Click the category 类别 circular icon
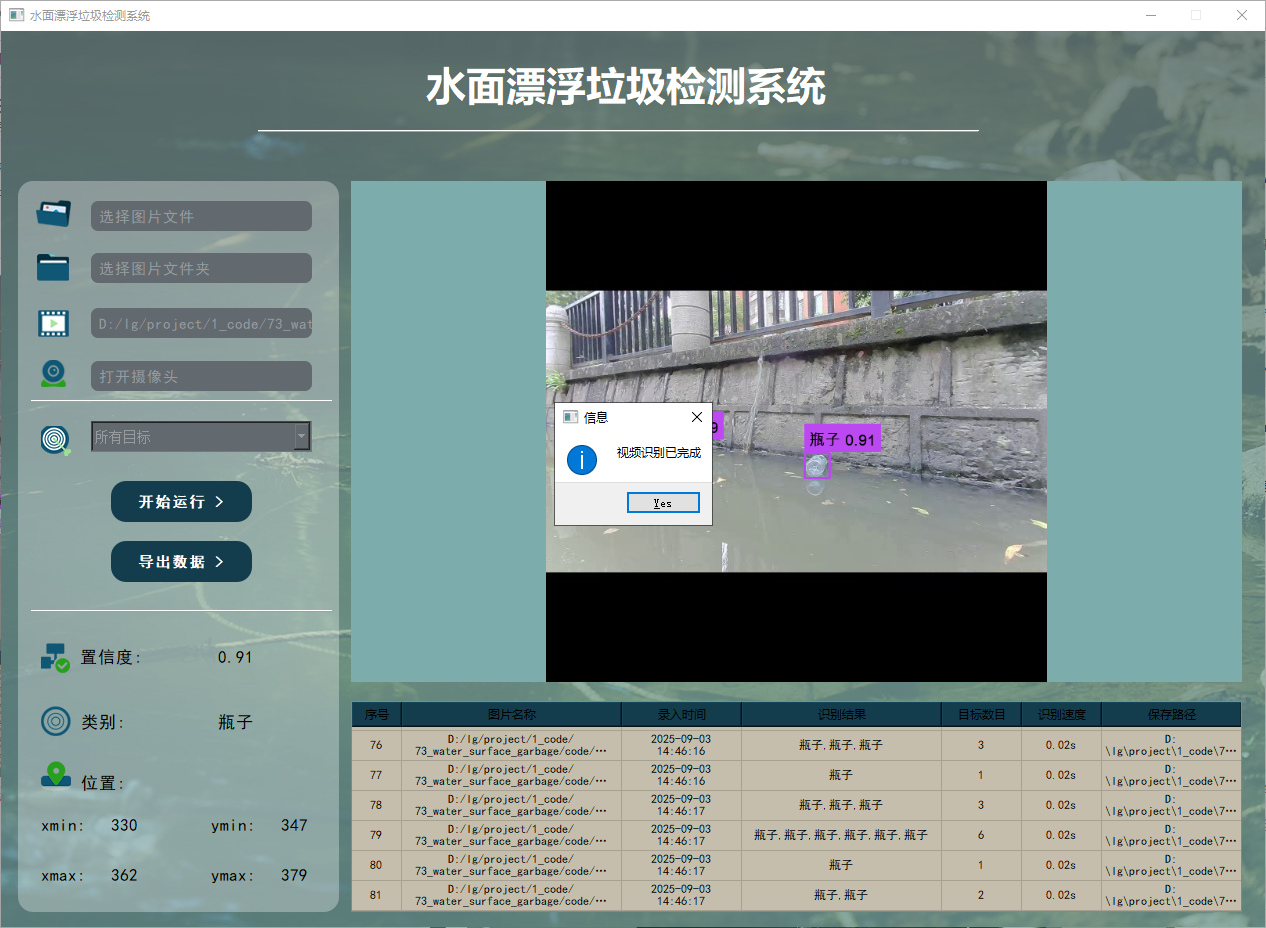The width and height of the screenshot is (1266, 928). pyautogui.click(x=56, y=721)
